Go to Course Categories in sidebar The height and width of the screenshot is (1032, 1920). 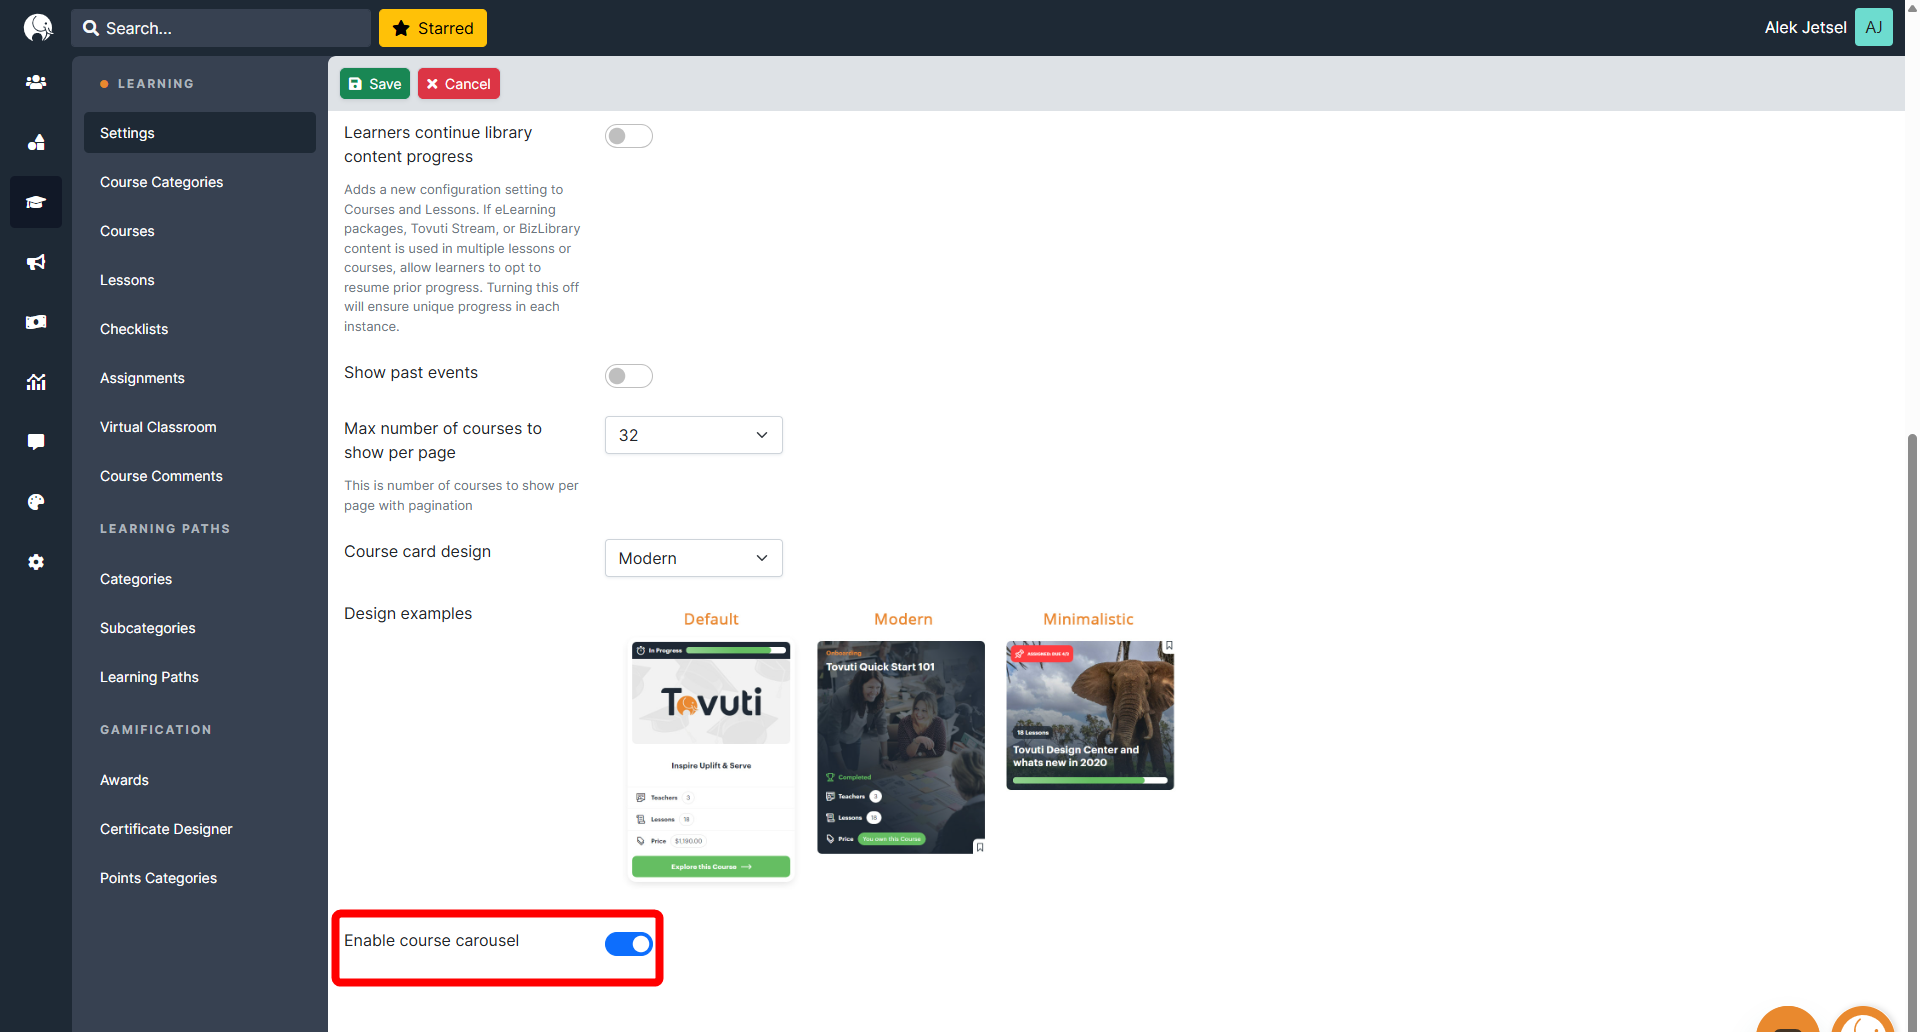[x=161, y=182]
